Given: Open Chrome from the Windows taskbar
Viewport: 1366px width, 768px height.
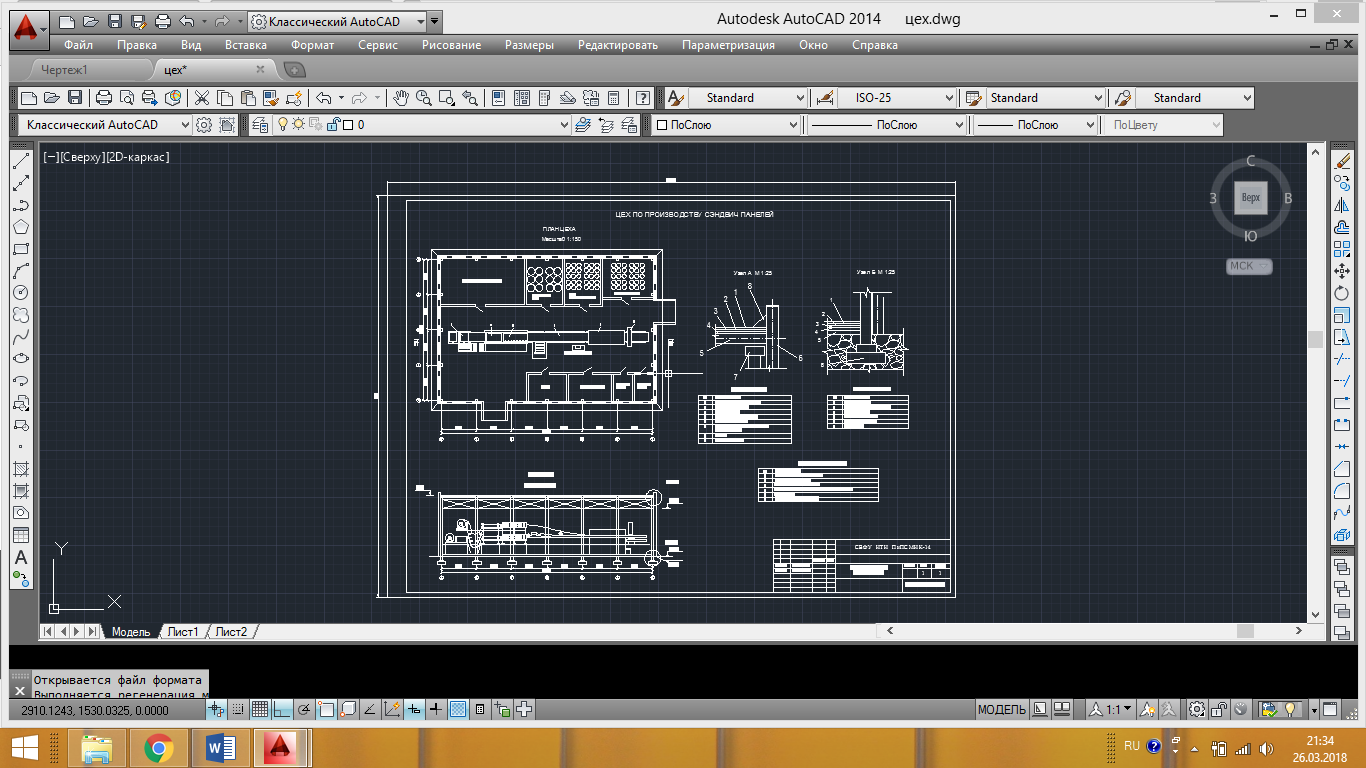Looking at the screenshot, I should click(158, 747).
